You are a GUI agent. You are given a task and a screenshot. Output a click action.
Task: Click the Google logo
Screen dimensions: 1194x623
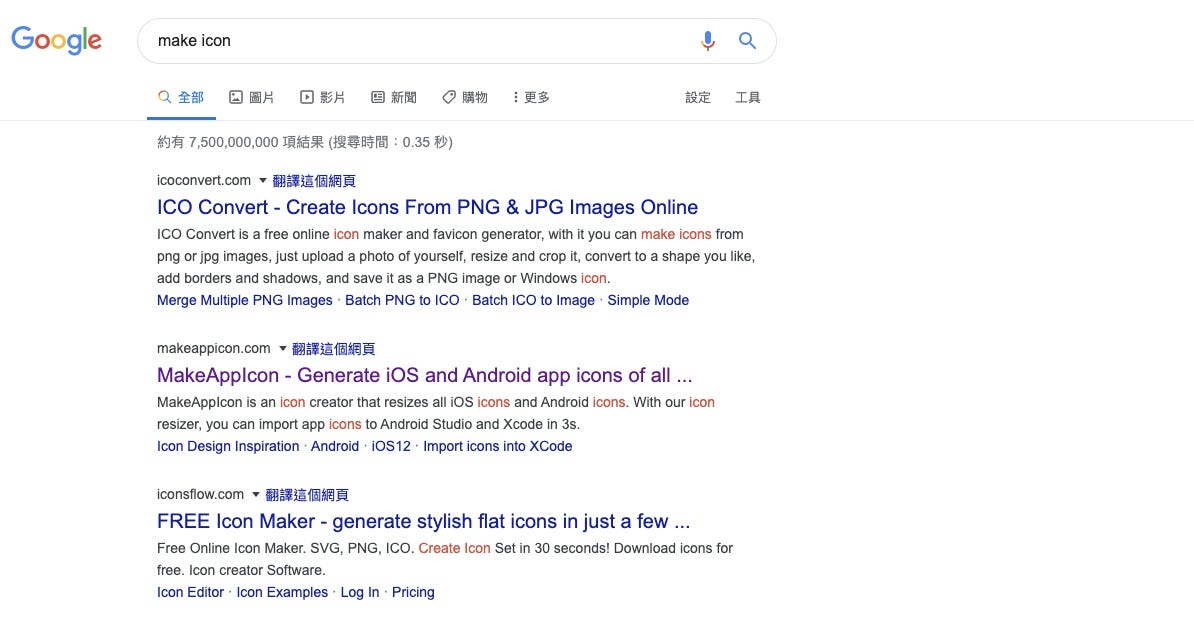coord(56,40)
